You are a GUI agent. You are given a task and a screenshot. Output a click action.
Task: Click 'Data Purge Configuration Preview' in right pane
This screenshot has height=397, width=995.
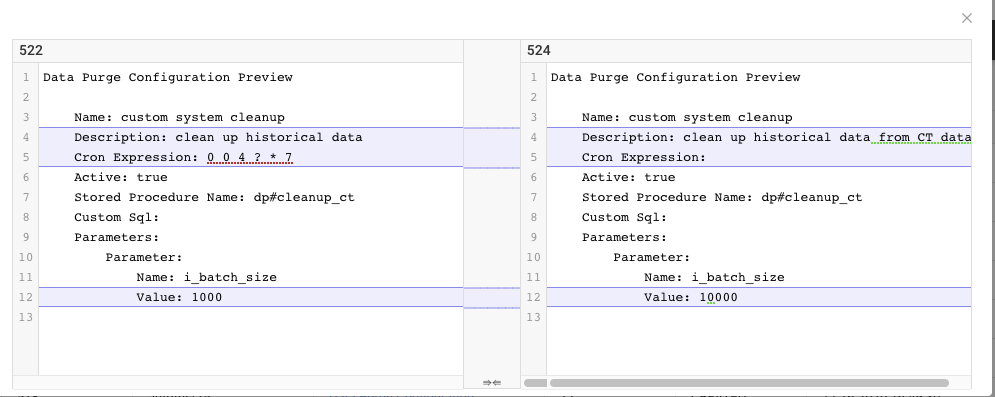pos(676,77)
